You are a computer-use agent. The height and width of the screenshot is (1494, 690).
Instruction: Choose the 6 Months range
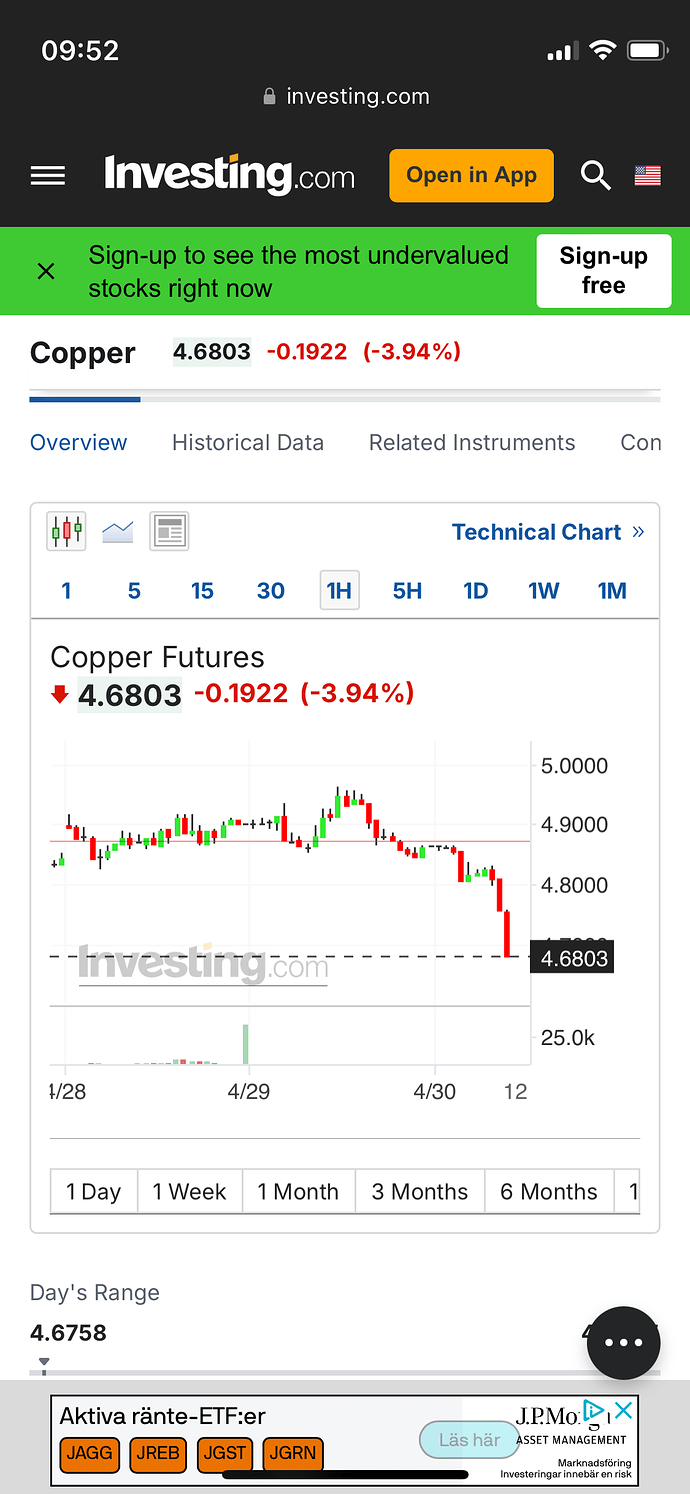click(x=549, y=1192)
